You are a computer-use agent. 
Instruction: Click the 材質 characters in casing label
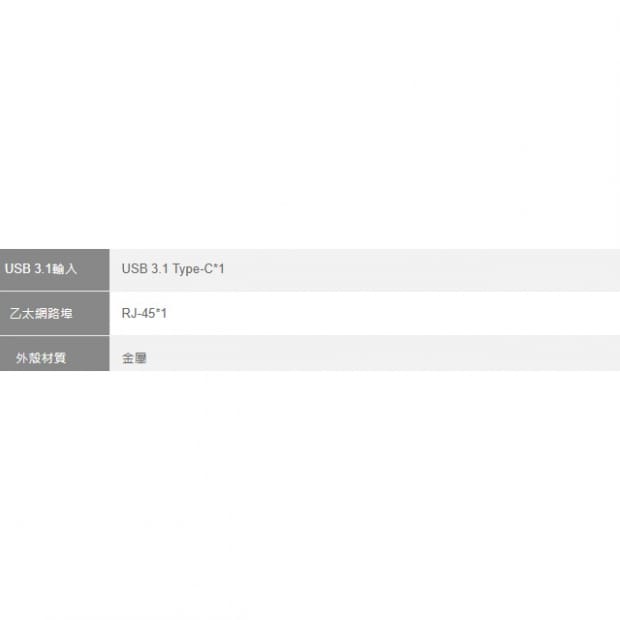[x=53, y=358]
